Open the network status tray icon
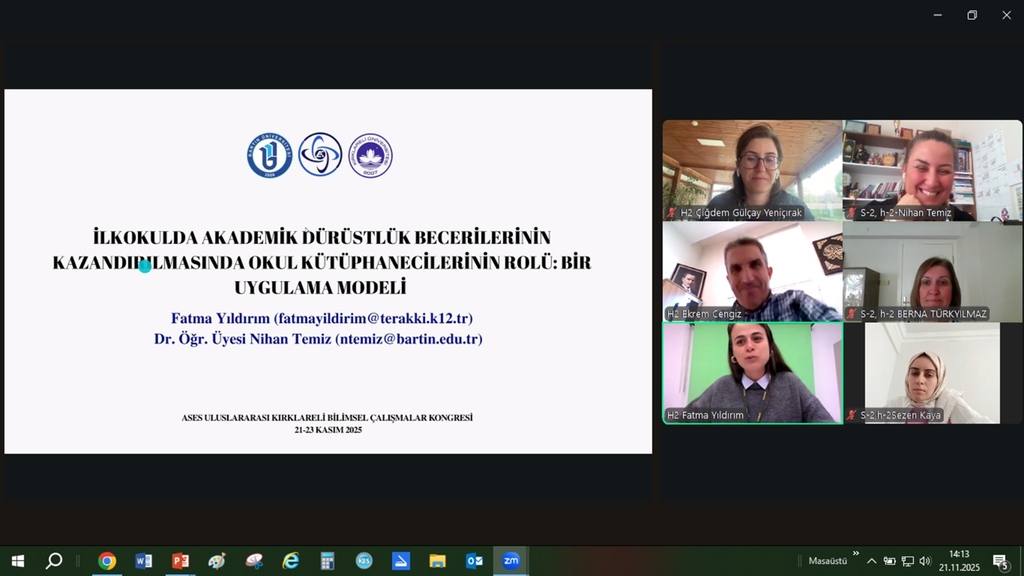 [x=907, y=561]
